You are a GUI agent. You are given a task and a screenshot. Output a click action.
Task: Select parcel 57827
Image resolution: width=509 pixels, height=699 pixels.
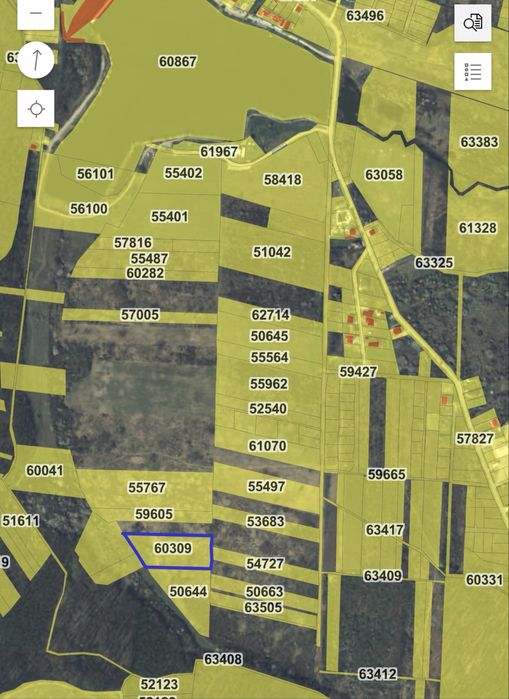[x=475, y=439]
